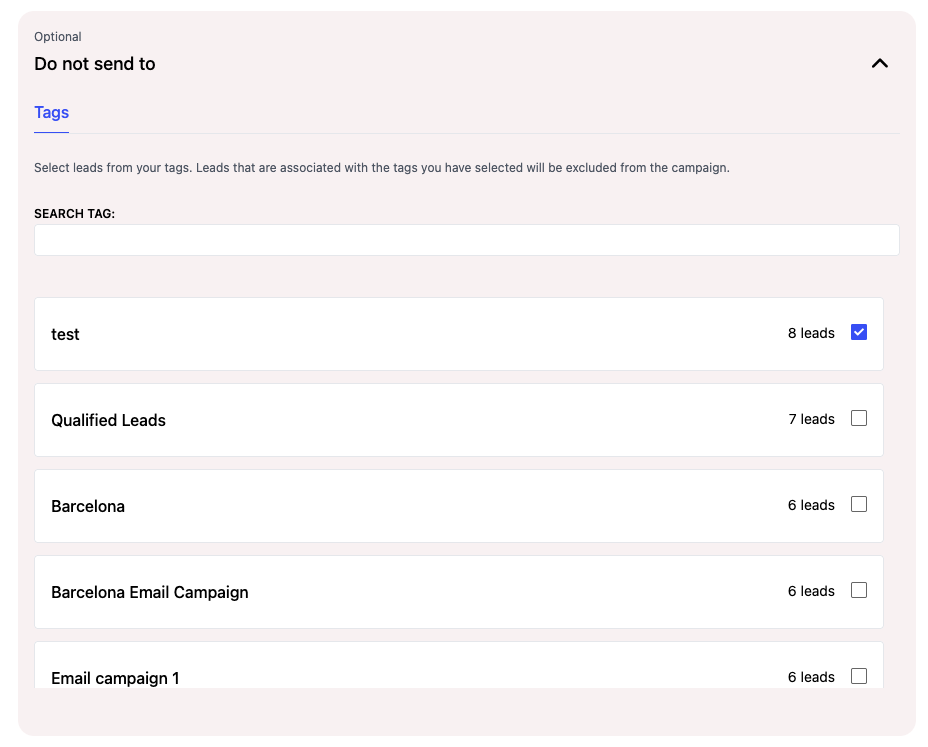Enable the Barcelona Email Campaign checkbox
Image resolution: width=928 pixels, height=747 pixels.
click(x=859, y=590)
